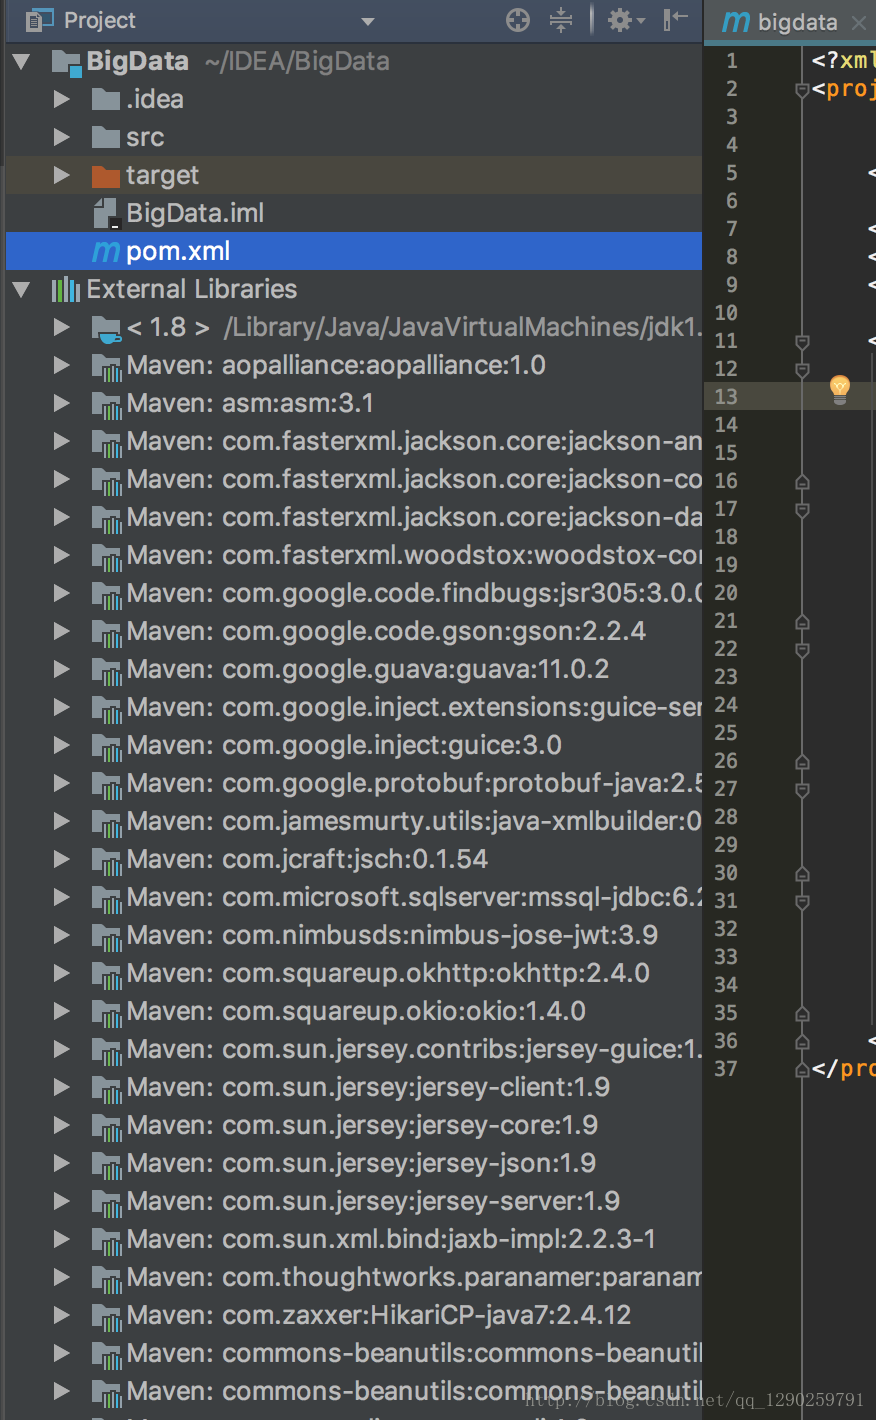Click the Project view icon in header
This screenshot has width=876, height=1420.
(x=39, y=19)
